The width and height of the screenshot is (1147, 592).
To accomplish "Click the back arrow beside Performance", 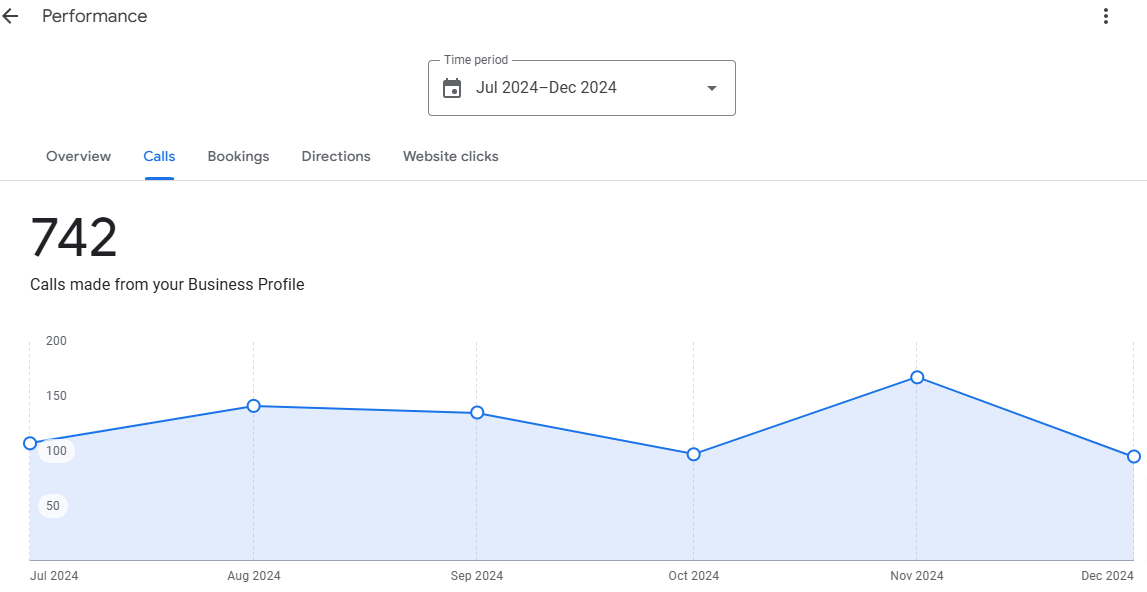I will coord(11,16).
